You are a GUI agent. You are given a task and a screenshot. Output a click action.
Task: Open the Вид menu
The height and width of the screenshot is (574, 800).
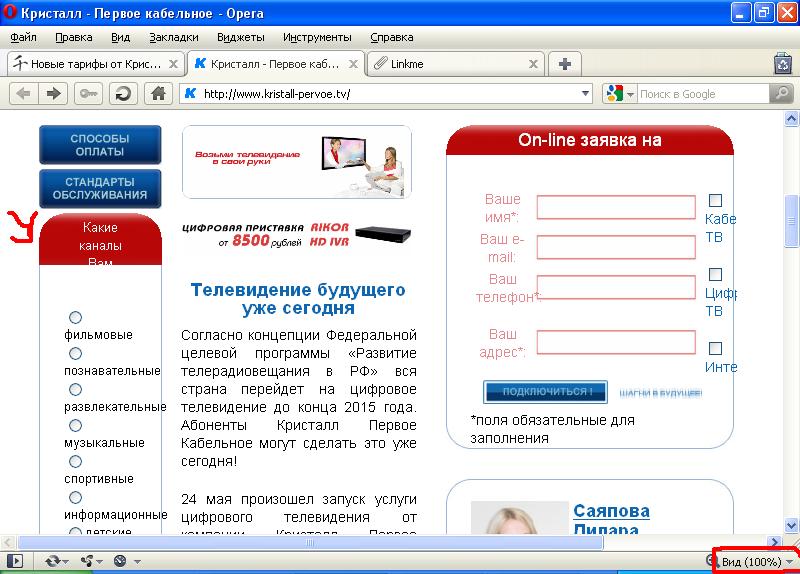120,37
